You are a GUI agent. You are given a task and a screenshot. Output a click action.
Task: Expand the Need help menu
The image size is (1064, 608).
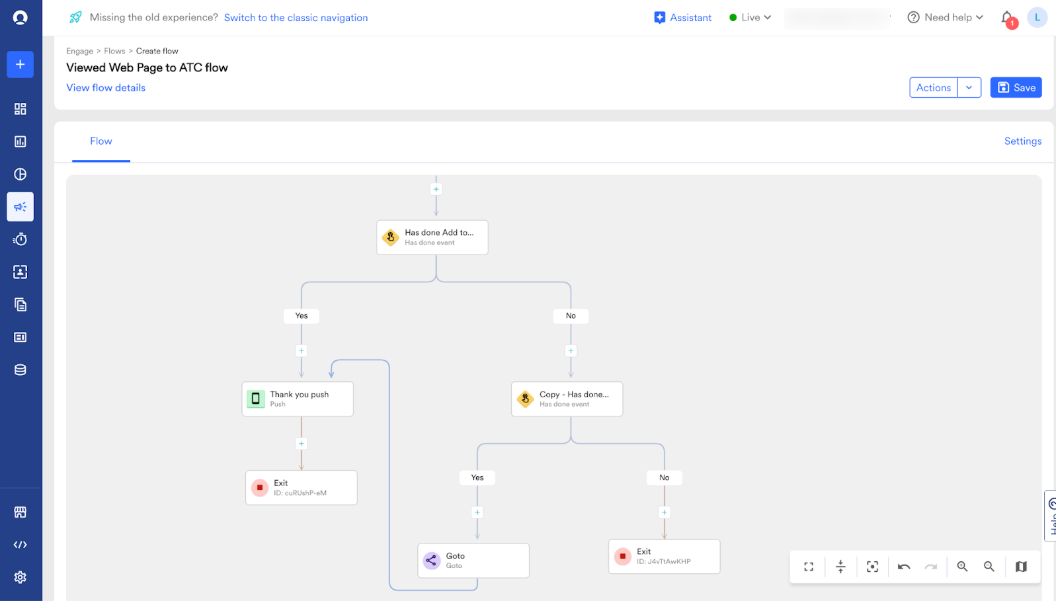point(945,18)
